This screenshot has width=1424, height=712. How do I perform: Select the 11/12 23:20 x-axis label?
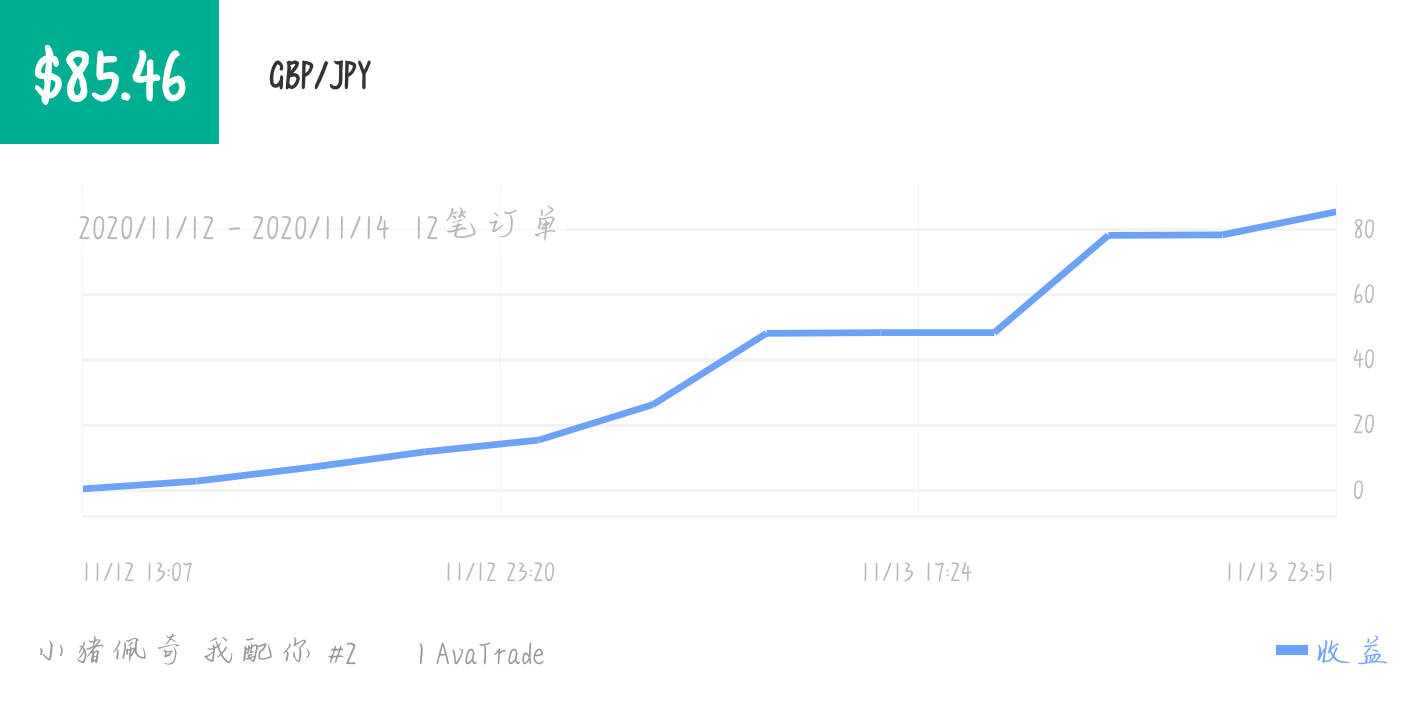click(x=500, y=572)
